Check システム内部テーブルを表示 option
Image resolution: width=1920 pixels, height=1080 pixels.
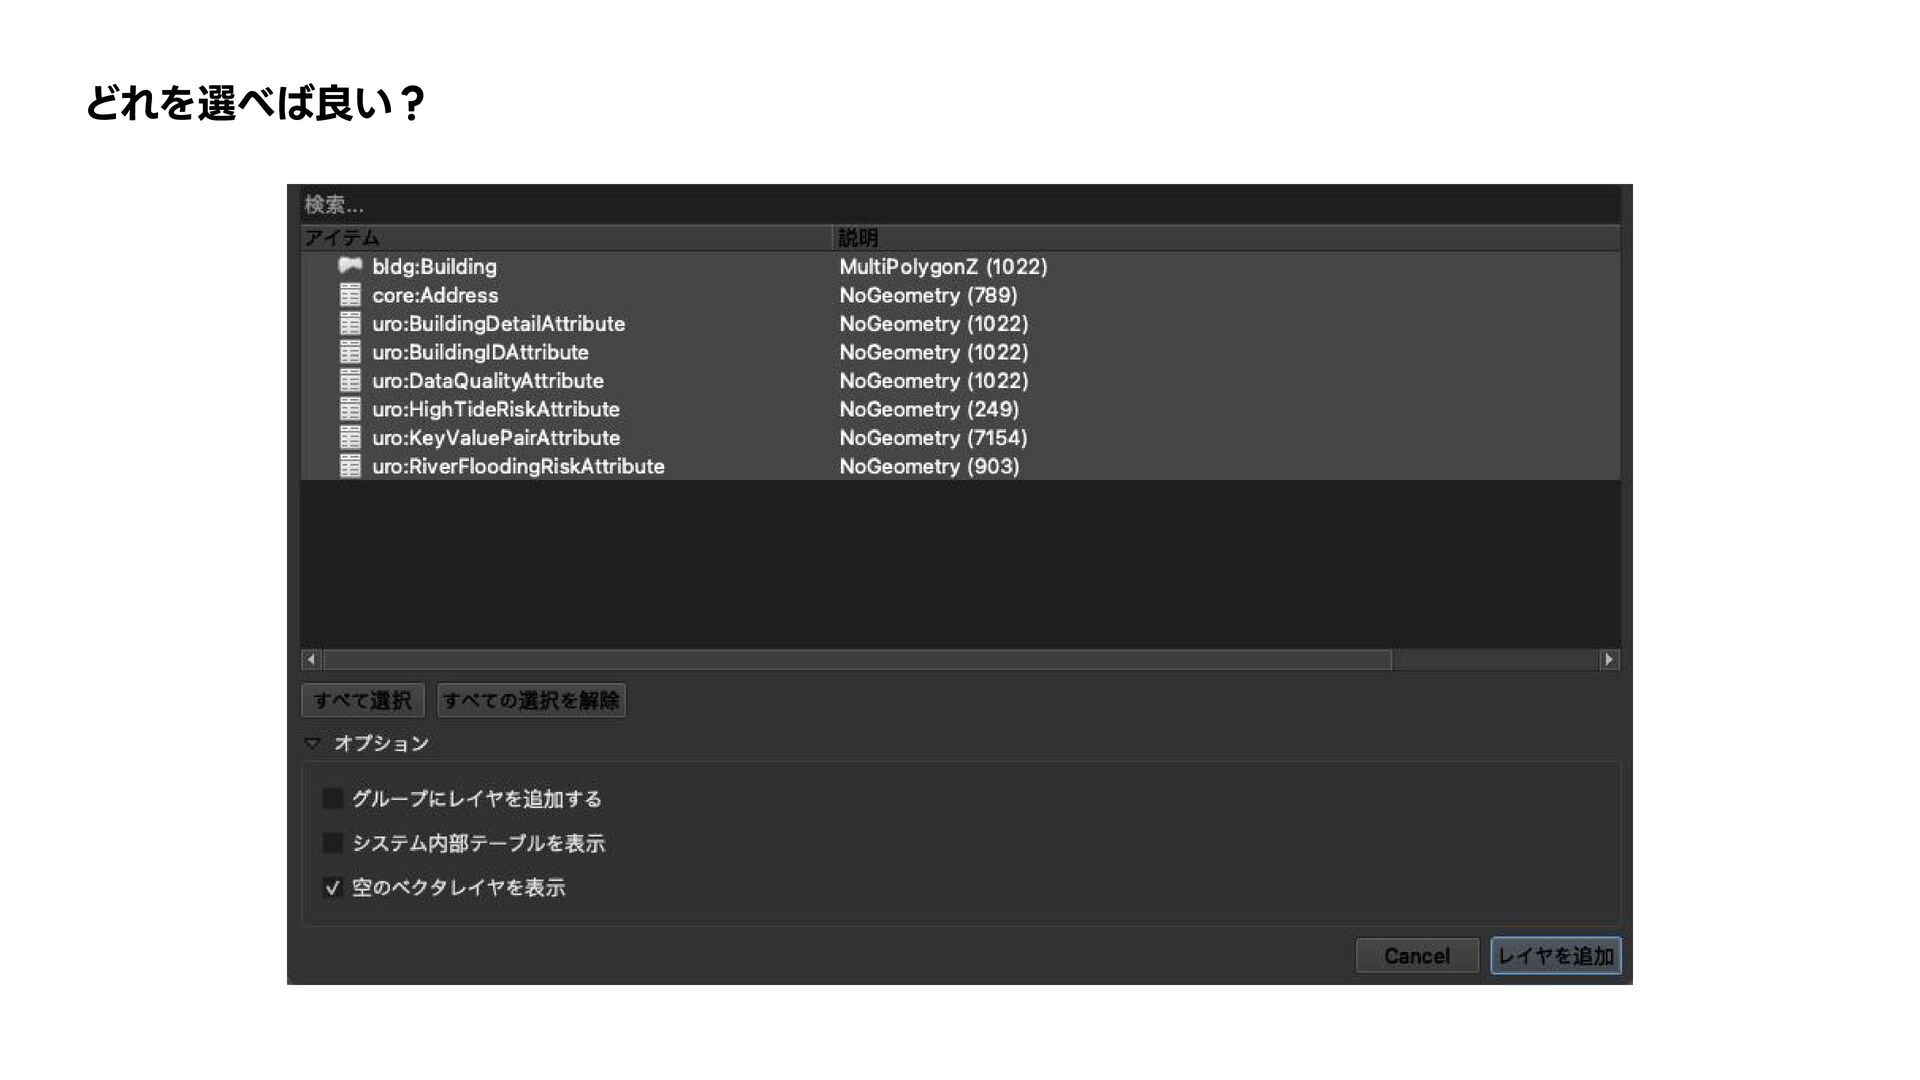pyautogui.click(x=333, y=843)
